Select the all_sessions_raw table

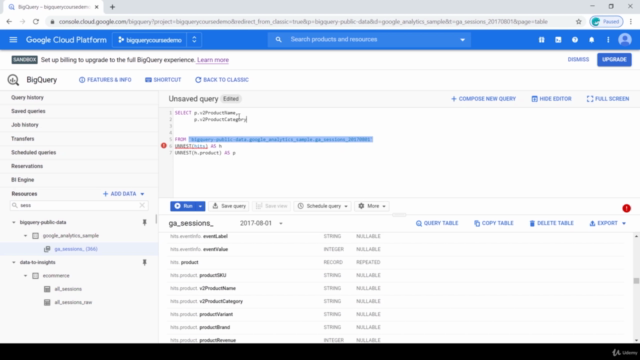[73, 302]
